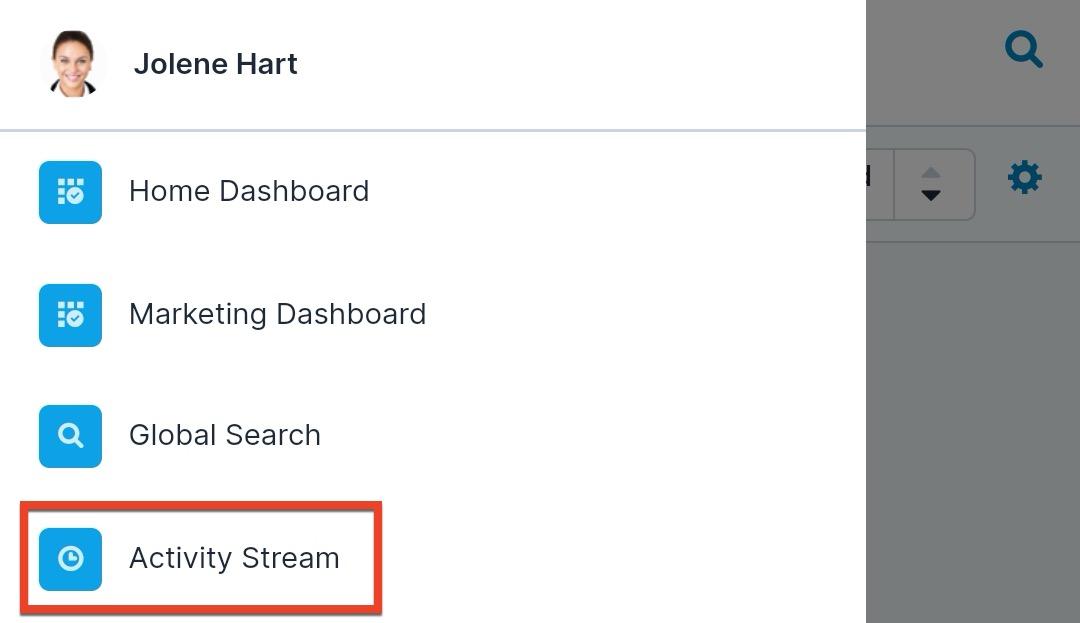
Task: Dismiss the menu by clicking the dimmed overlay
Action: (x=970, y=420)
